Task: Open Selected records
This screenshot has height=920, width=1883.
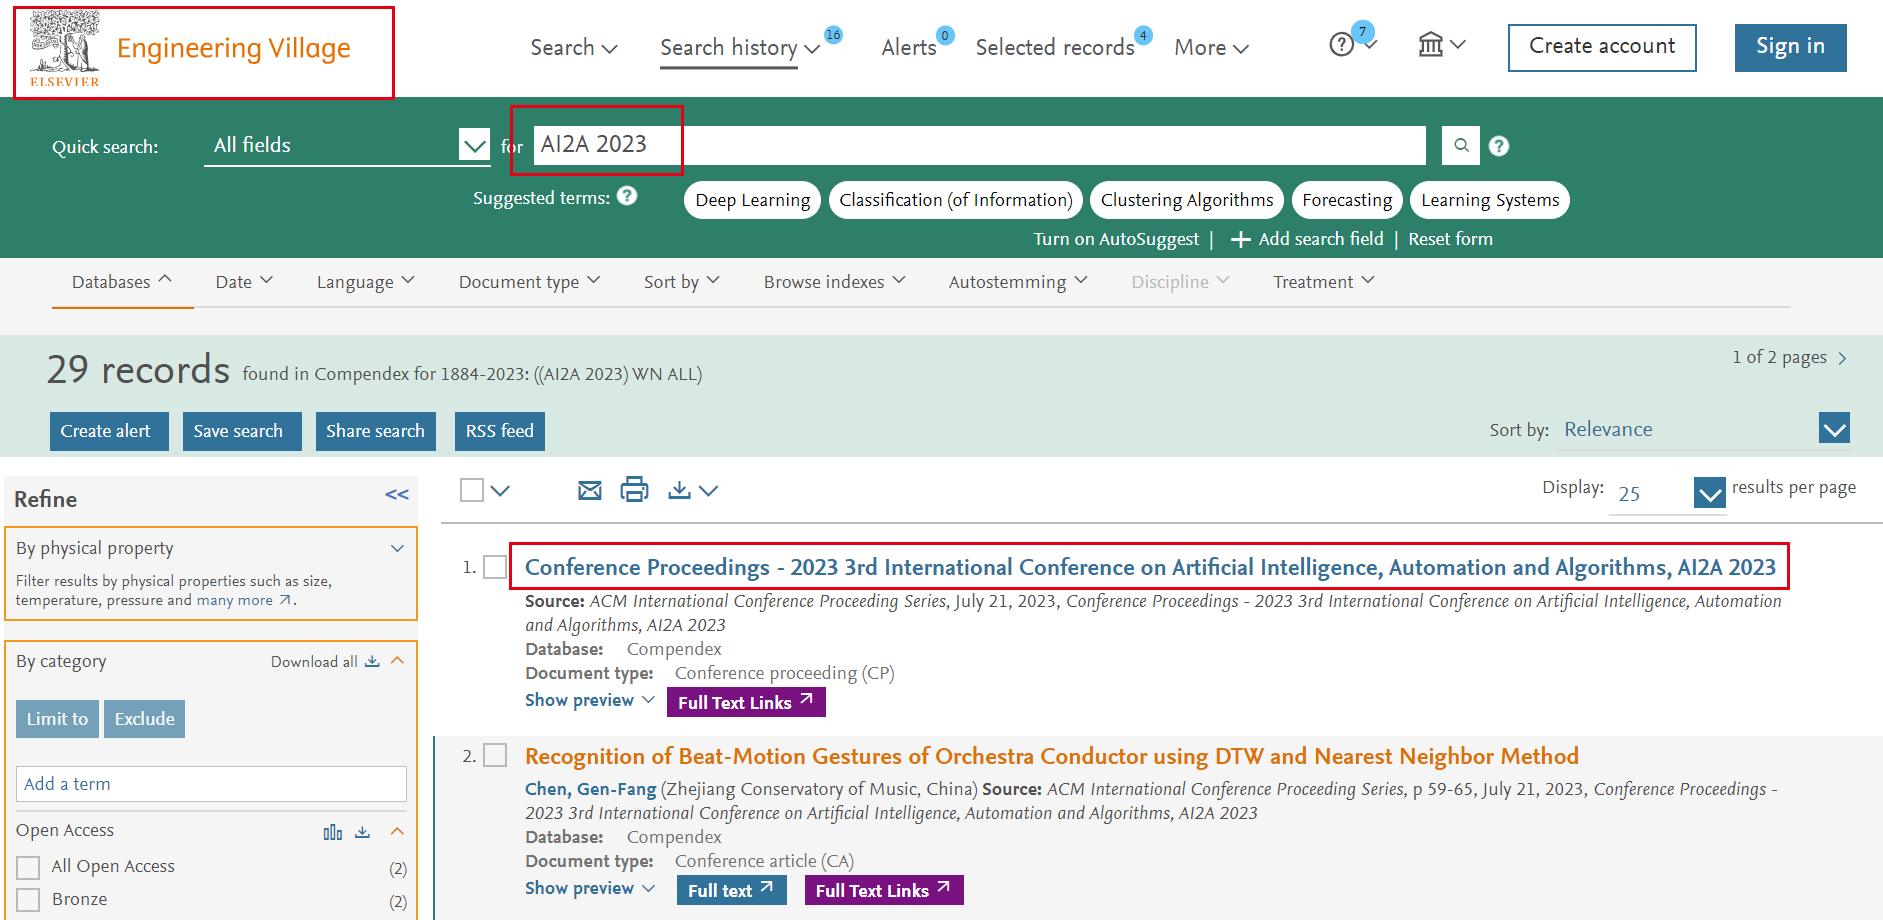Action: click(1055, 47)
